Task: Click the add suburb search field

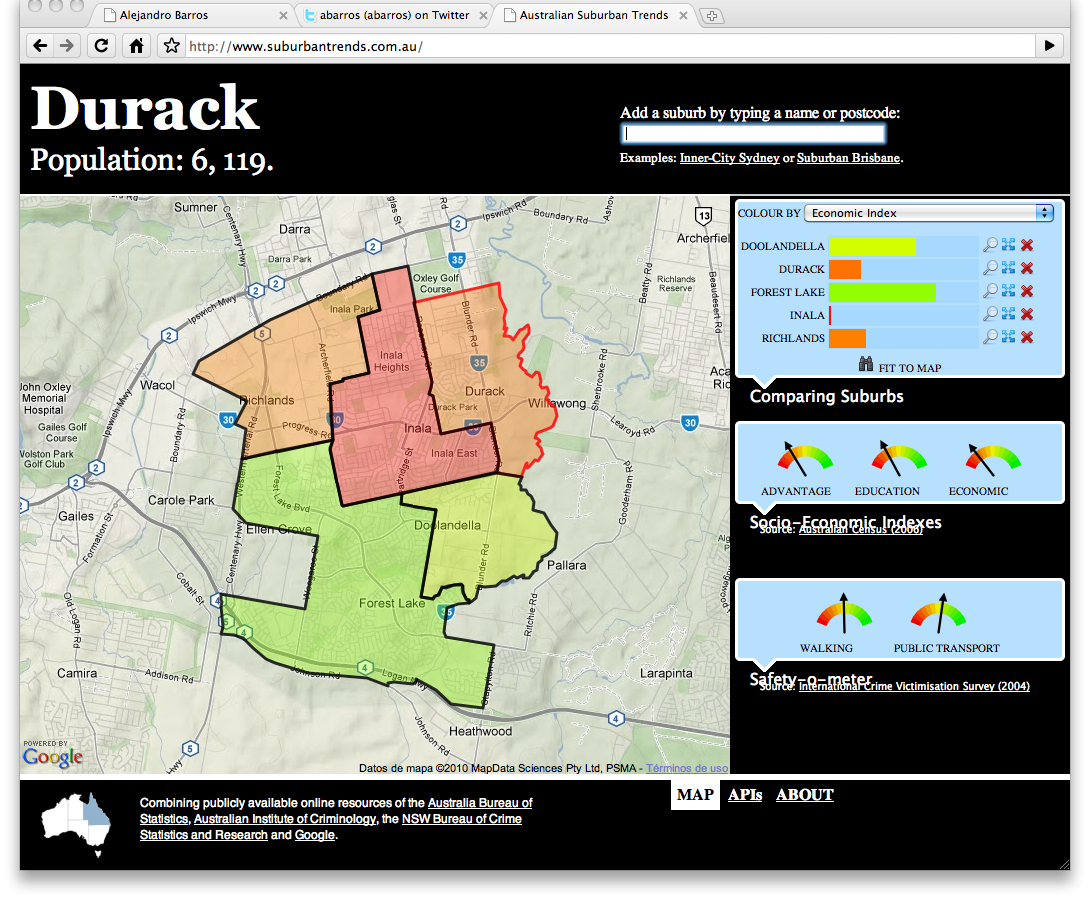Action: (x=753, y=133)
